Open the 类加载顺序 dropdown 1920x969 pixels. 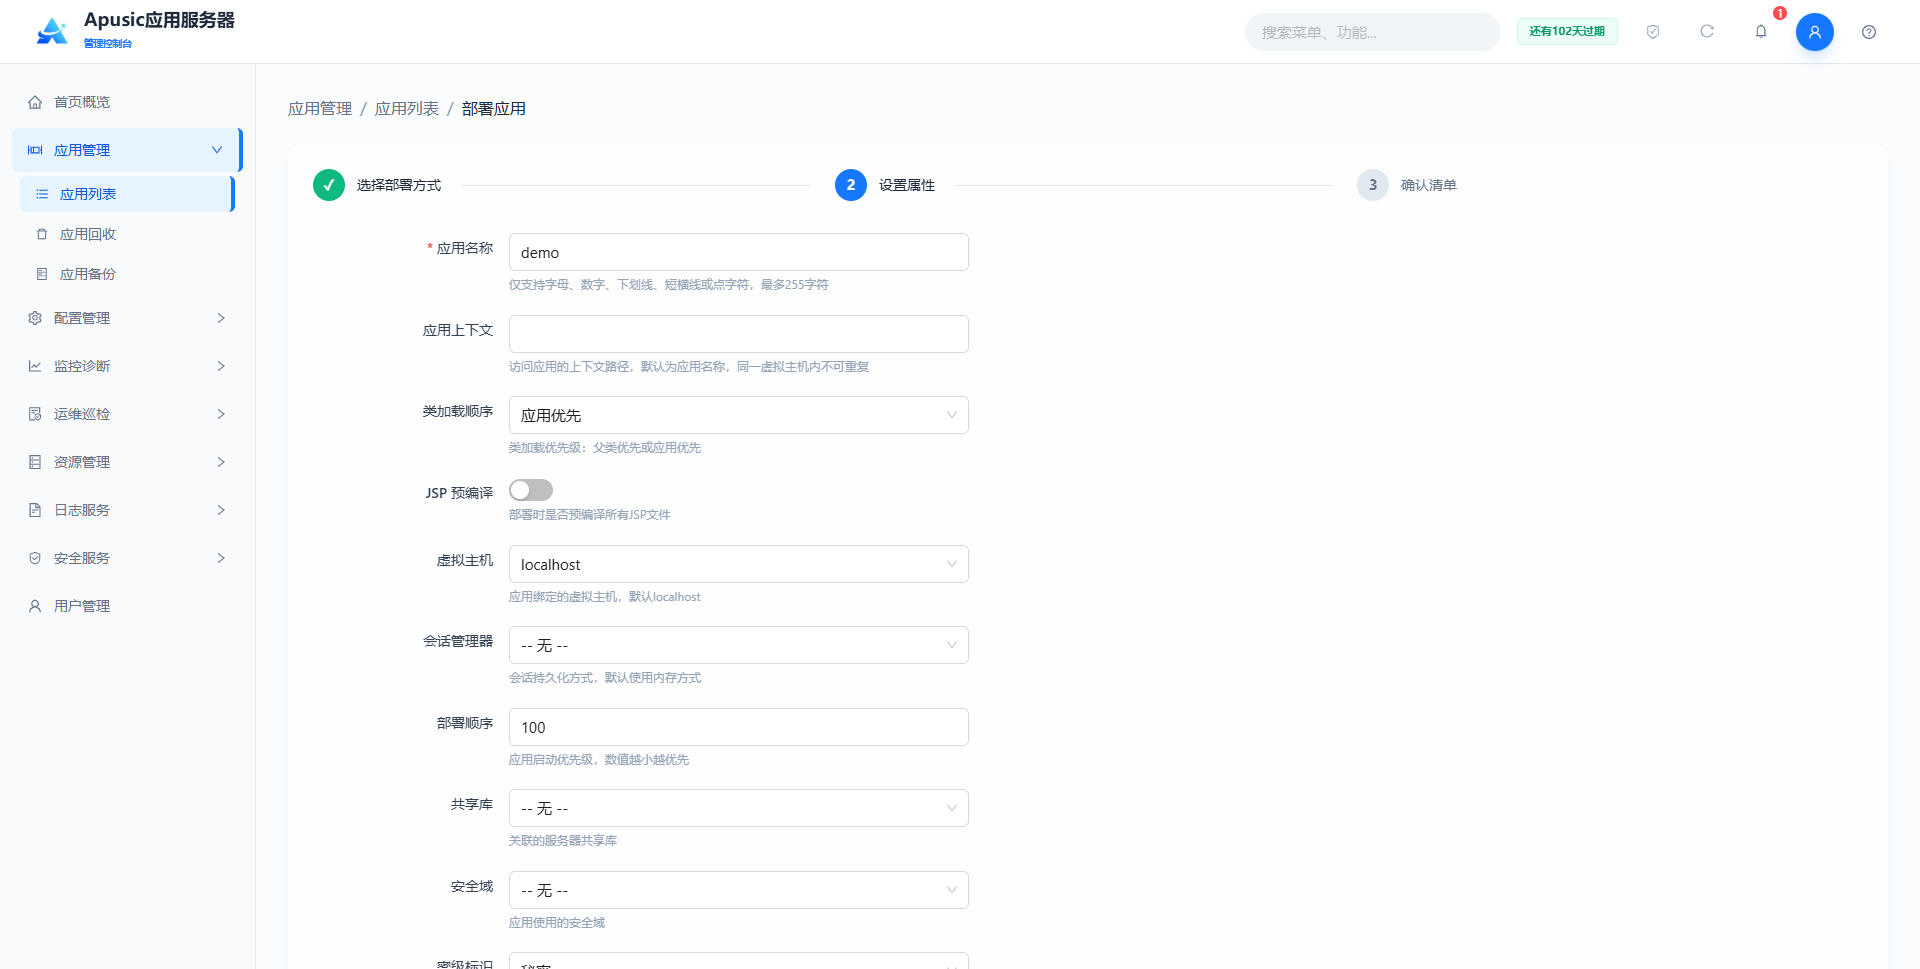coord(739,415)
